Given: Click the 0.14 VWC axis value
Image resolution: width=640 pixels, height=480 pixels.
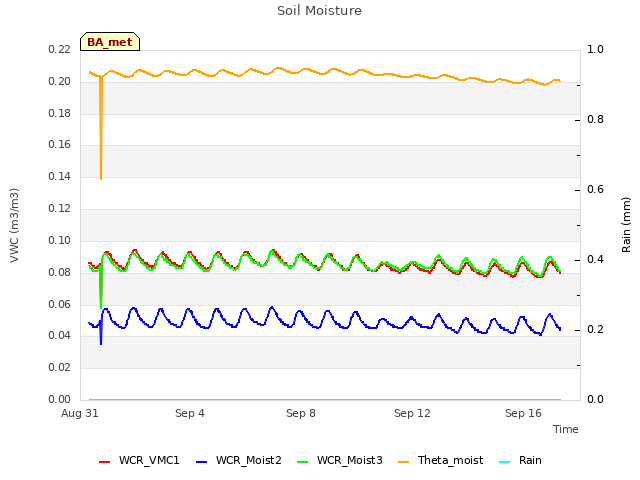Looking at the screenshot, I should (x=60, y=176).
